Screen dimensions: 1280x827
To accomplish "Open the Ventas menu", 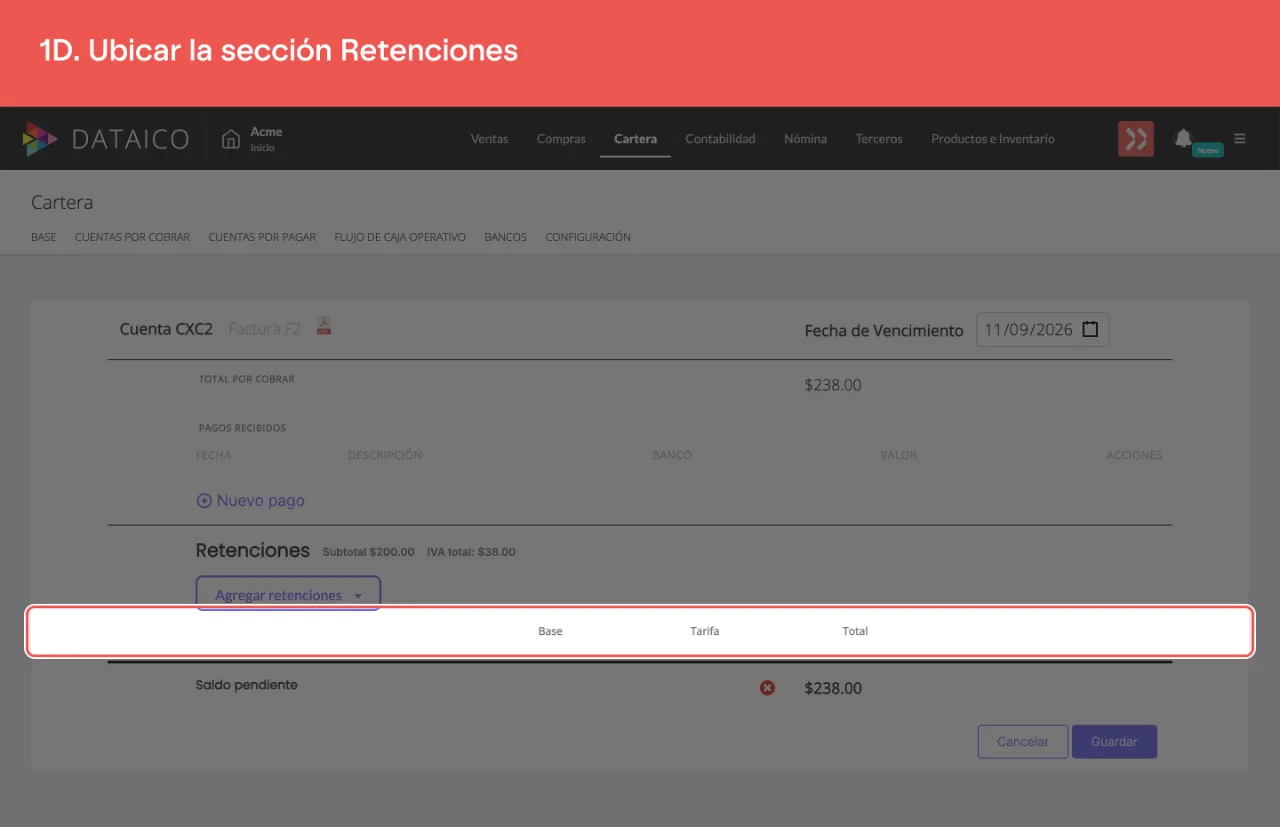I will tap(489, 139).
